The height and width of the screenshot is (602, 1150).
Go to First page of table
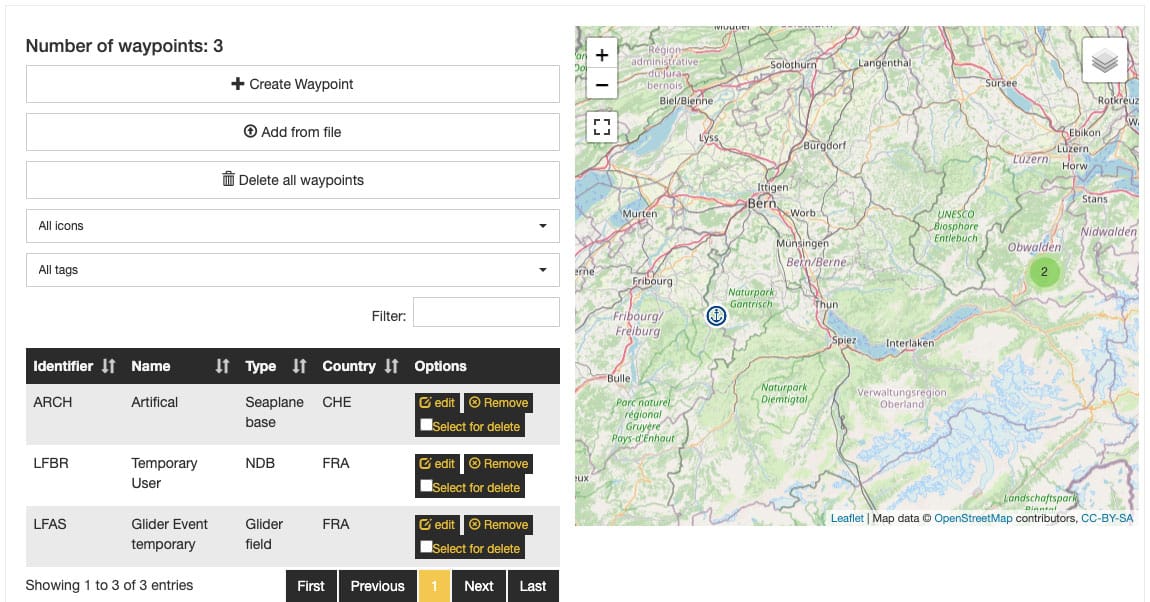[311, 586]
